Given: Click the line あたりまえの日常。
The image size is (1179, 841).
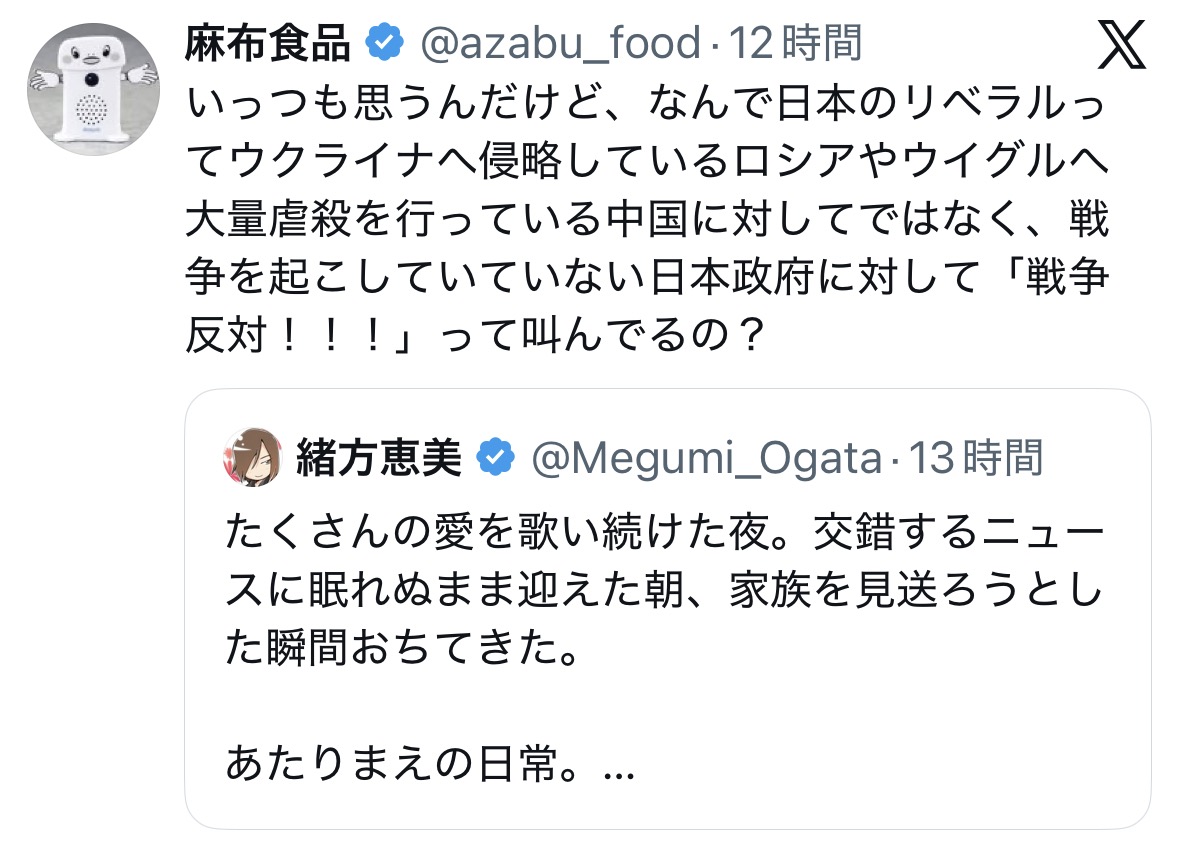Looking at the screenshot, I should click(412, 768).
